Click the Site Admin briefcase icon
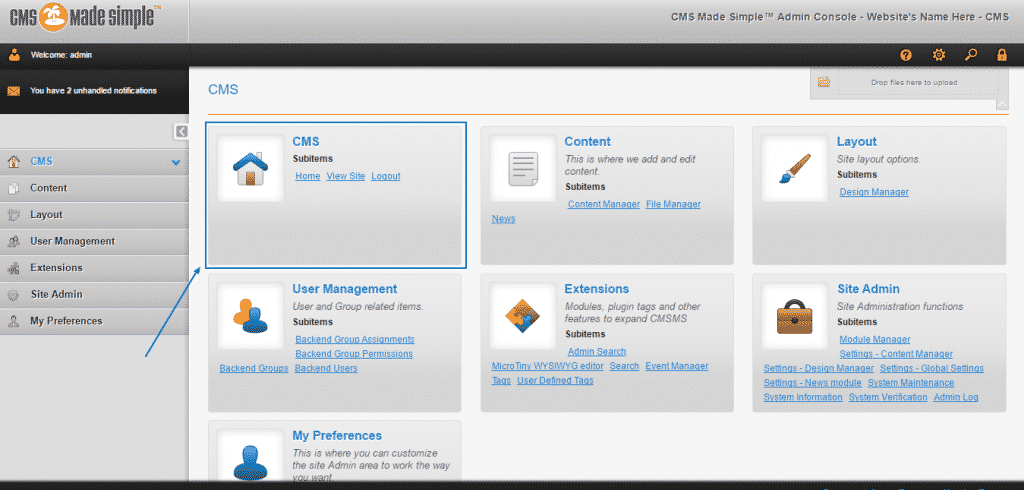1024x490 pixels. coord(794,316)
